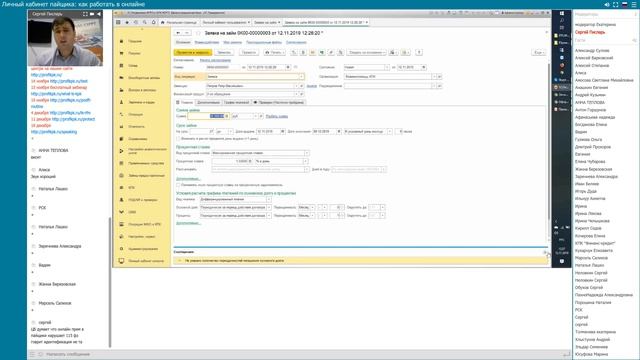Click the Провести button
This screenshot has width=640, height=360.
[249, 52]
